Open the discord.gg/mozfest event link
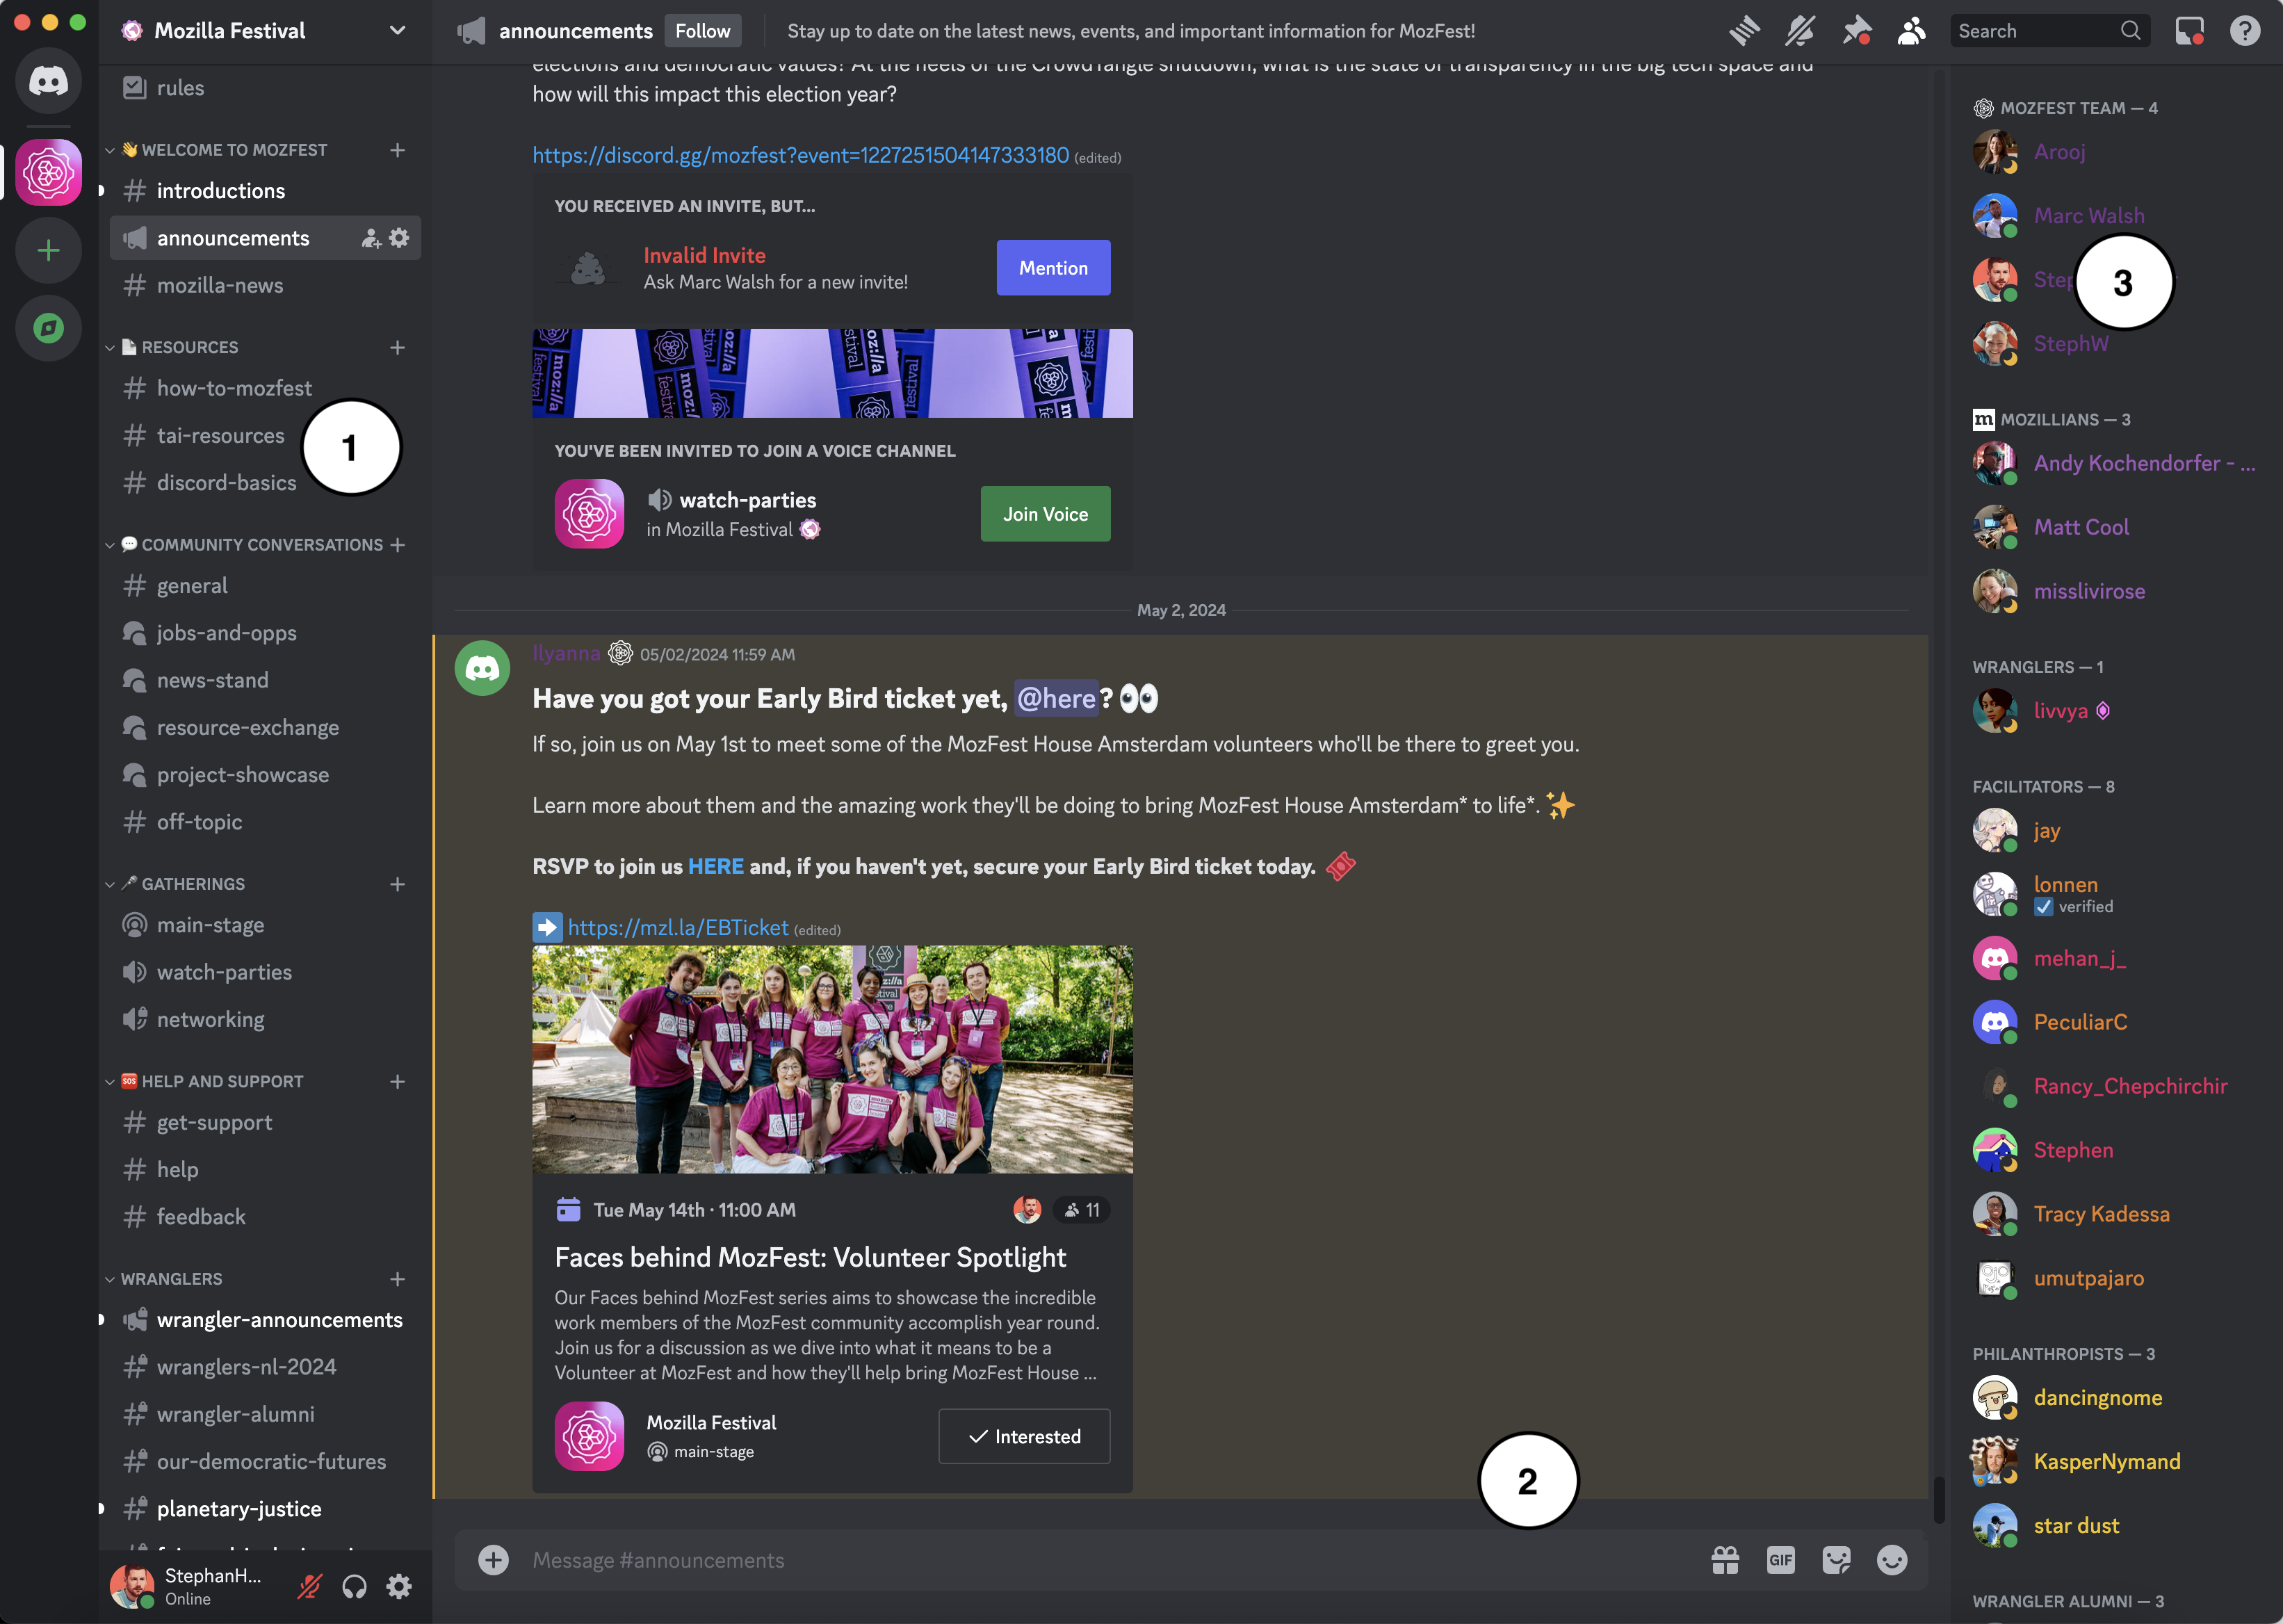 click(x=800, y=156)
